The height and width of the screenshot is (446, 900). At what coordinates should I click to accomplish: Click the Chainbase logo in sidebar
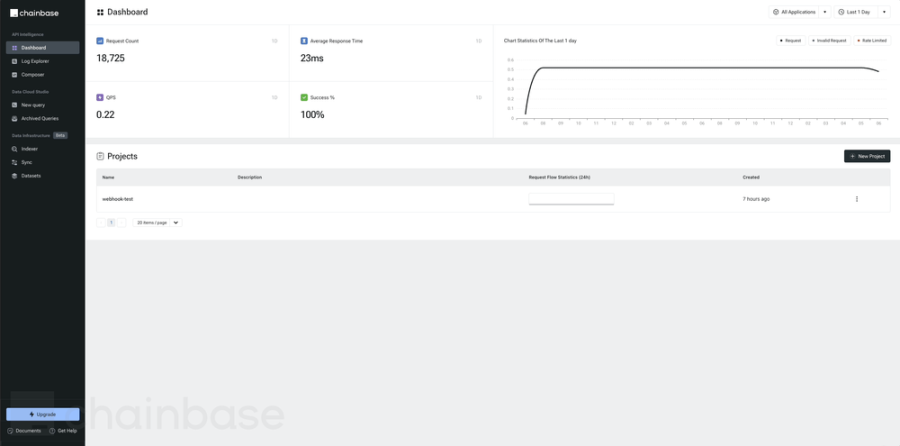36,12
